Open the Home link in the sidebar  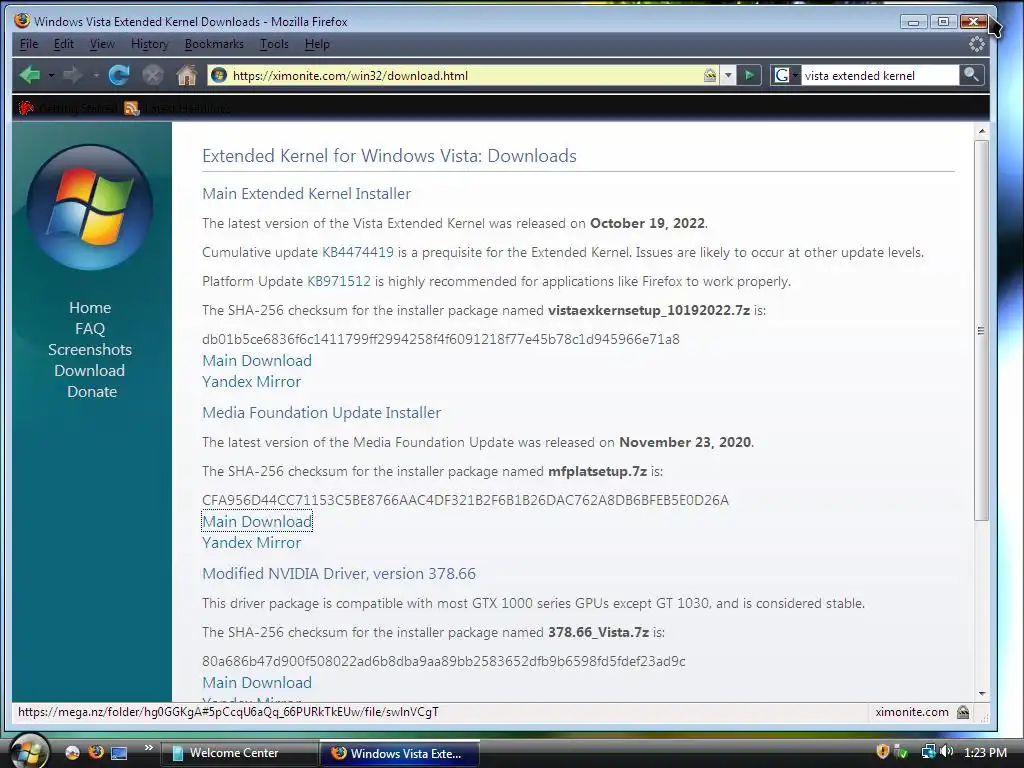[x=90, y=308]
